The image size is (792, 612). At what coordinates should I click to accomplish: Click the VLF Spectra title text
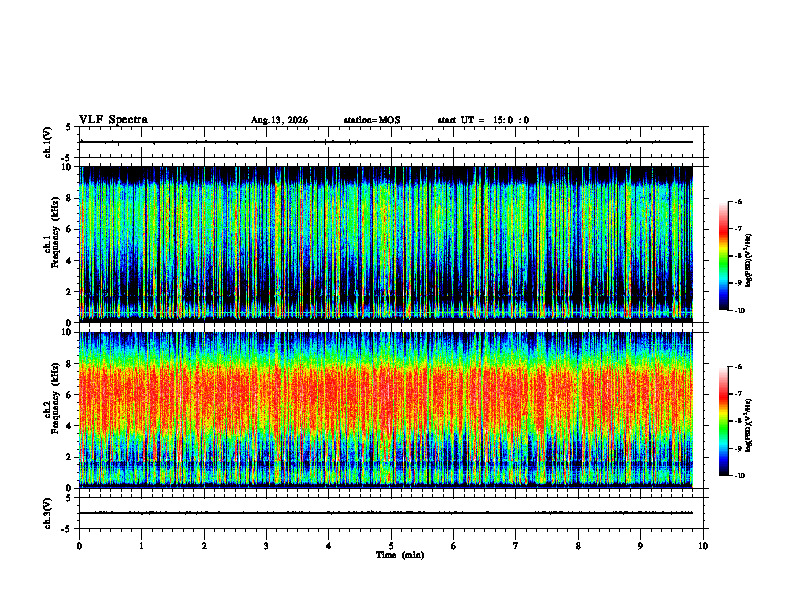click(113, 120)
